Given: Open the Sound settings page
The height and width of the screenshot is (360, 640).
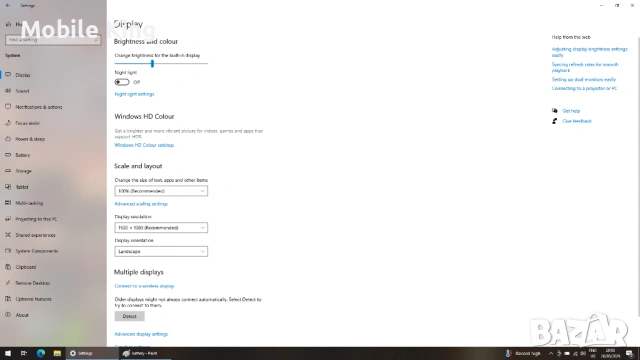Looking at the screenshot, I should [x=22, y=91].
